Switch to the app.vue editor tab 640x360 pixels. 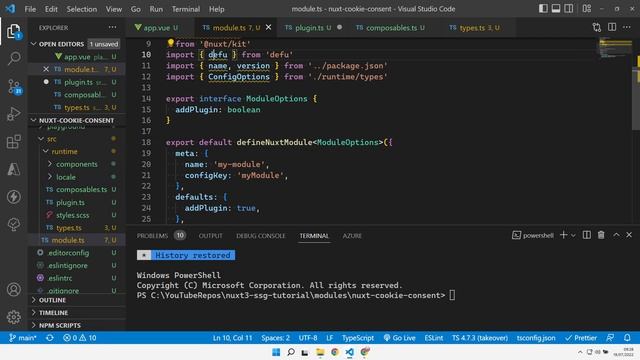(x=160, y=27)
